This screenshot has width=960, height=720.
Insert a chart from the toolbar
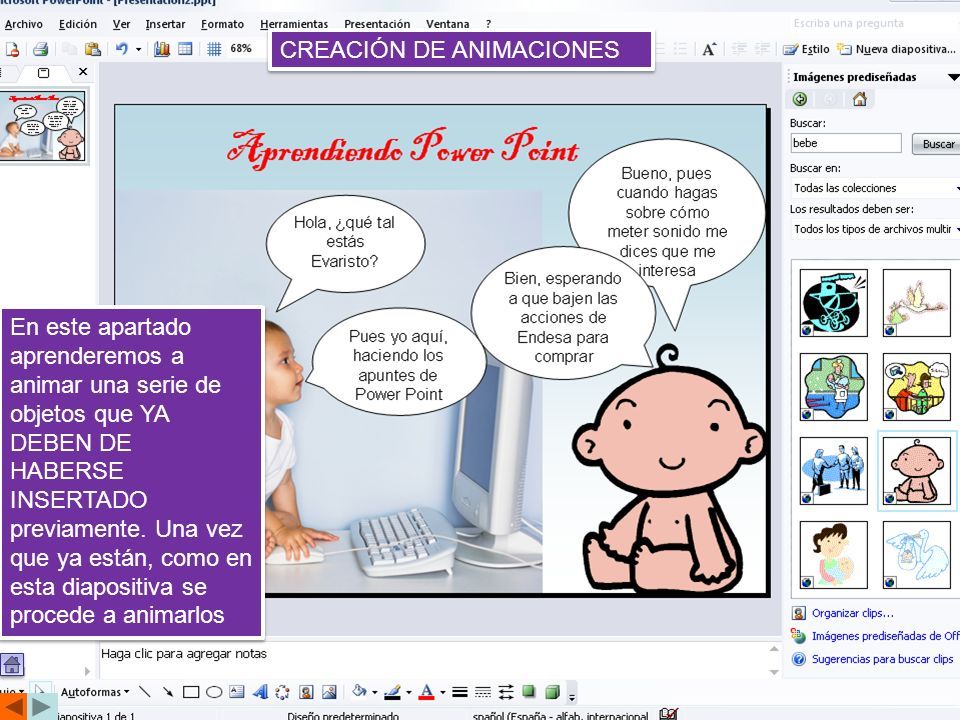[x=162, y=49]
